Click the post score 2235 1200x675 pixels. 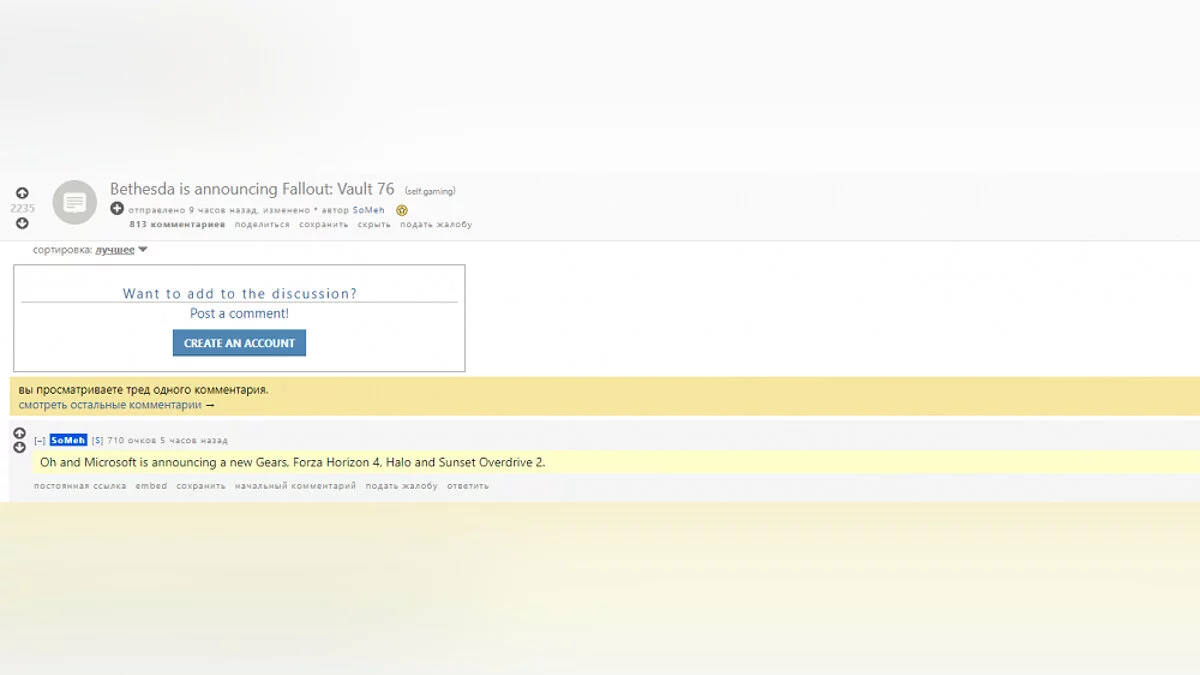click(x=22, y=208)
